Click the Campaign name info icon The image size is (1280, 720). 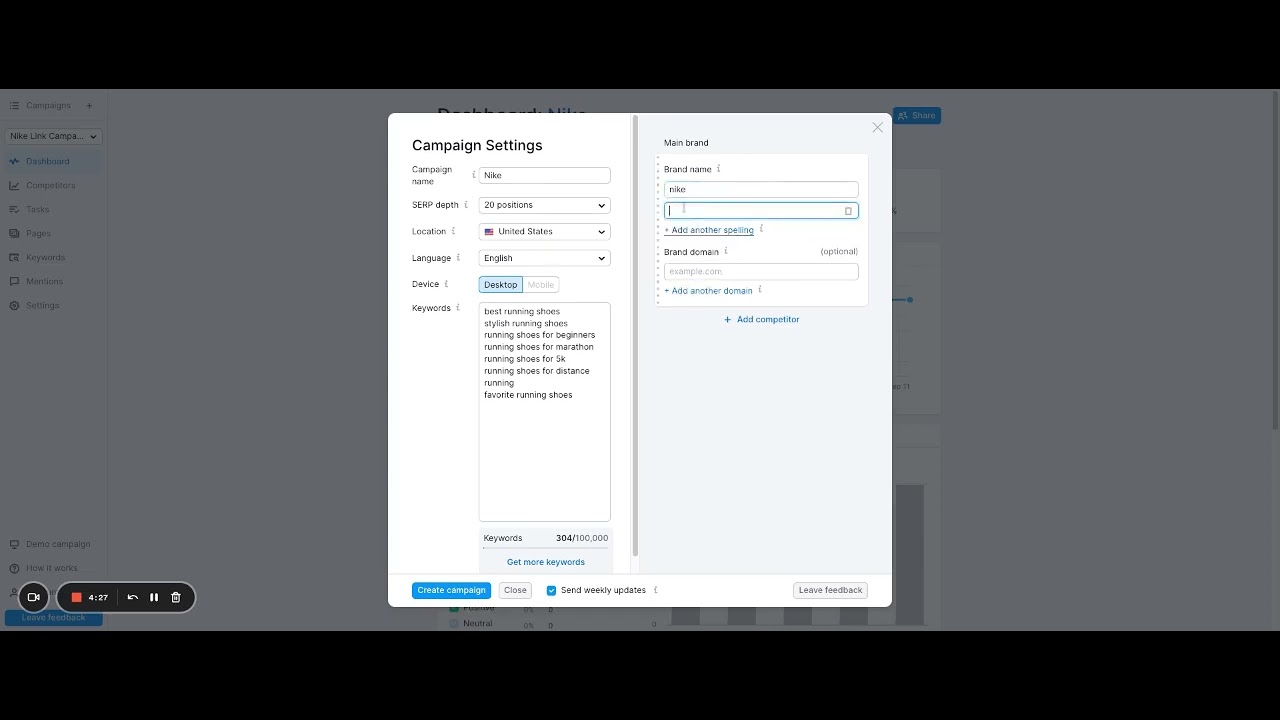(474, 175)
